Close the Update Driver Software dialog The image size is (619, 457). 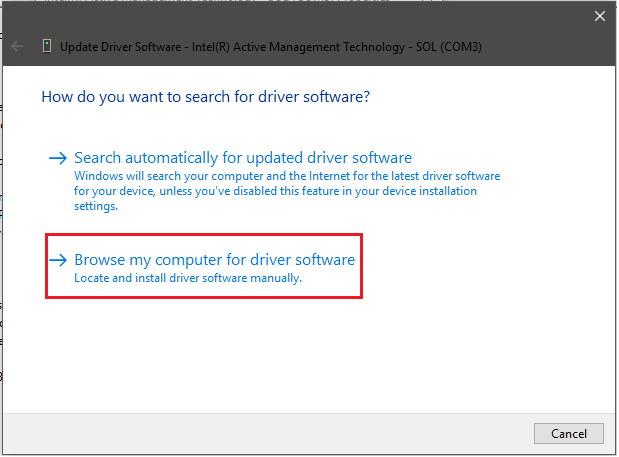tap(600, 16)
